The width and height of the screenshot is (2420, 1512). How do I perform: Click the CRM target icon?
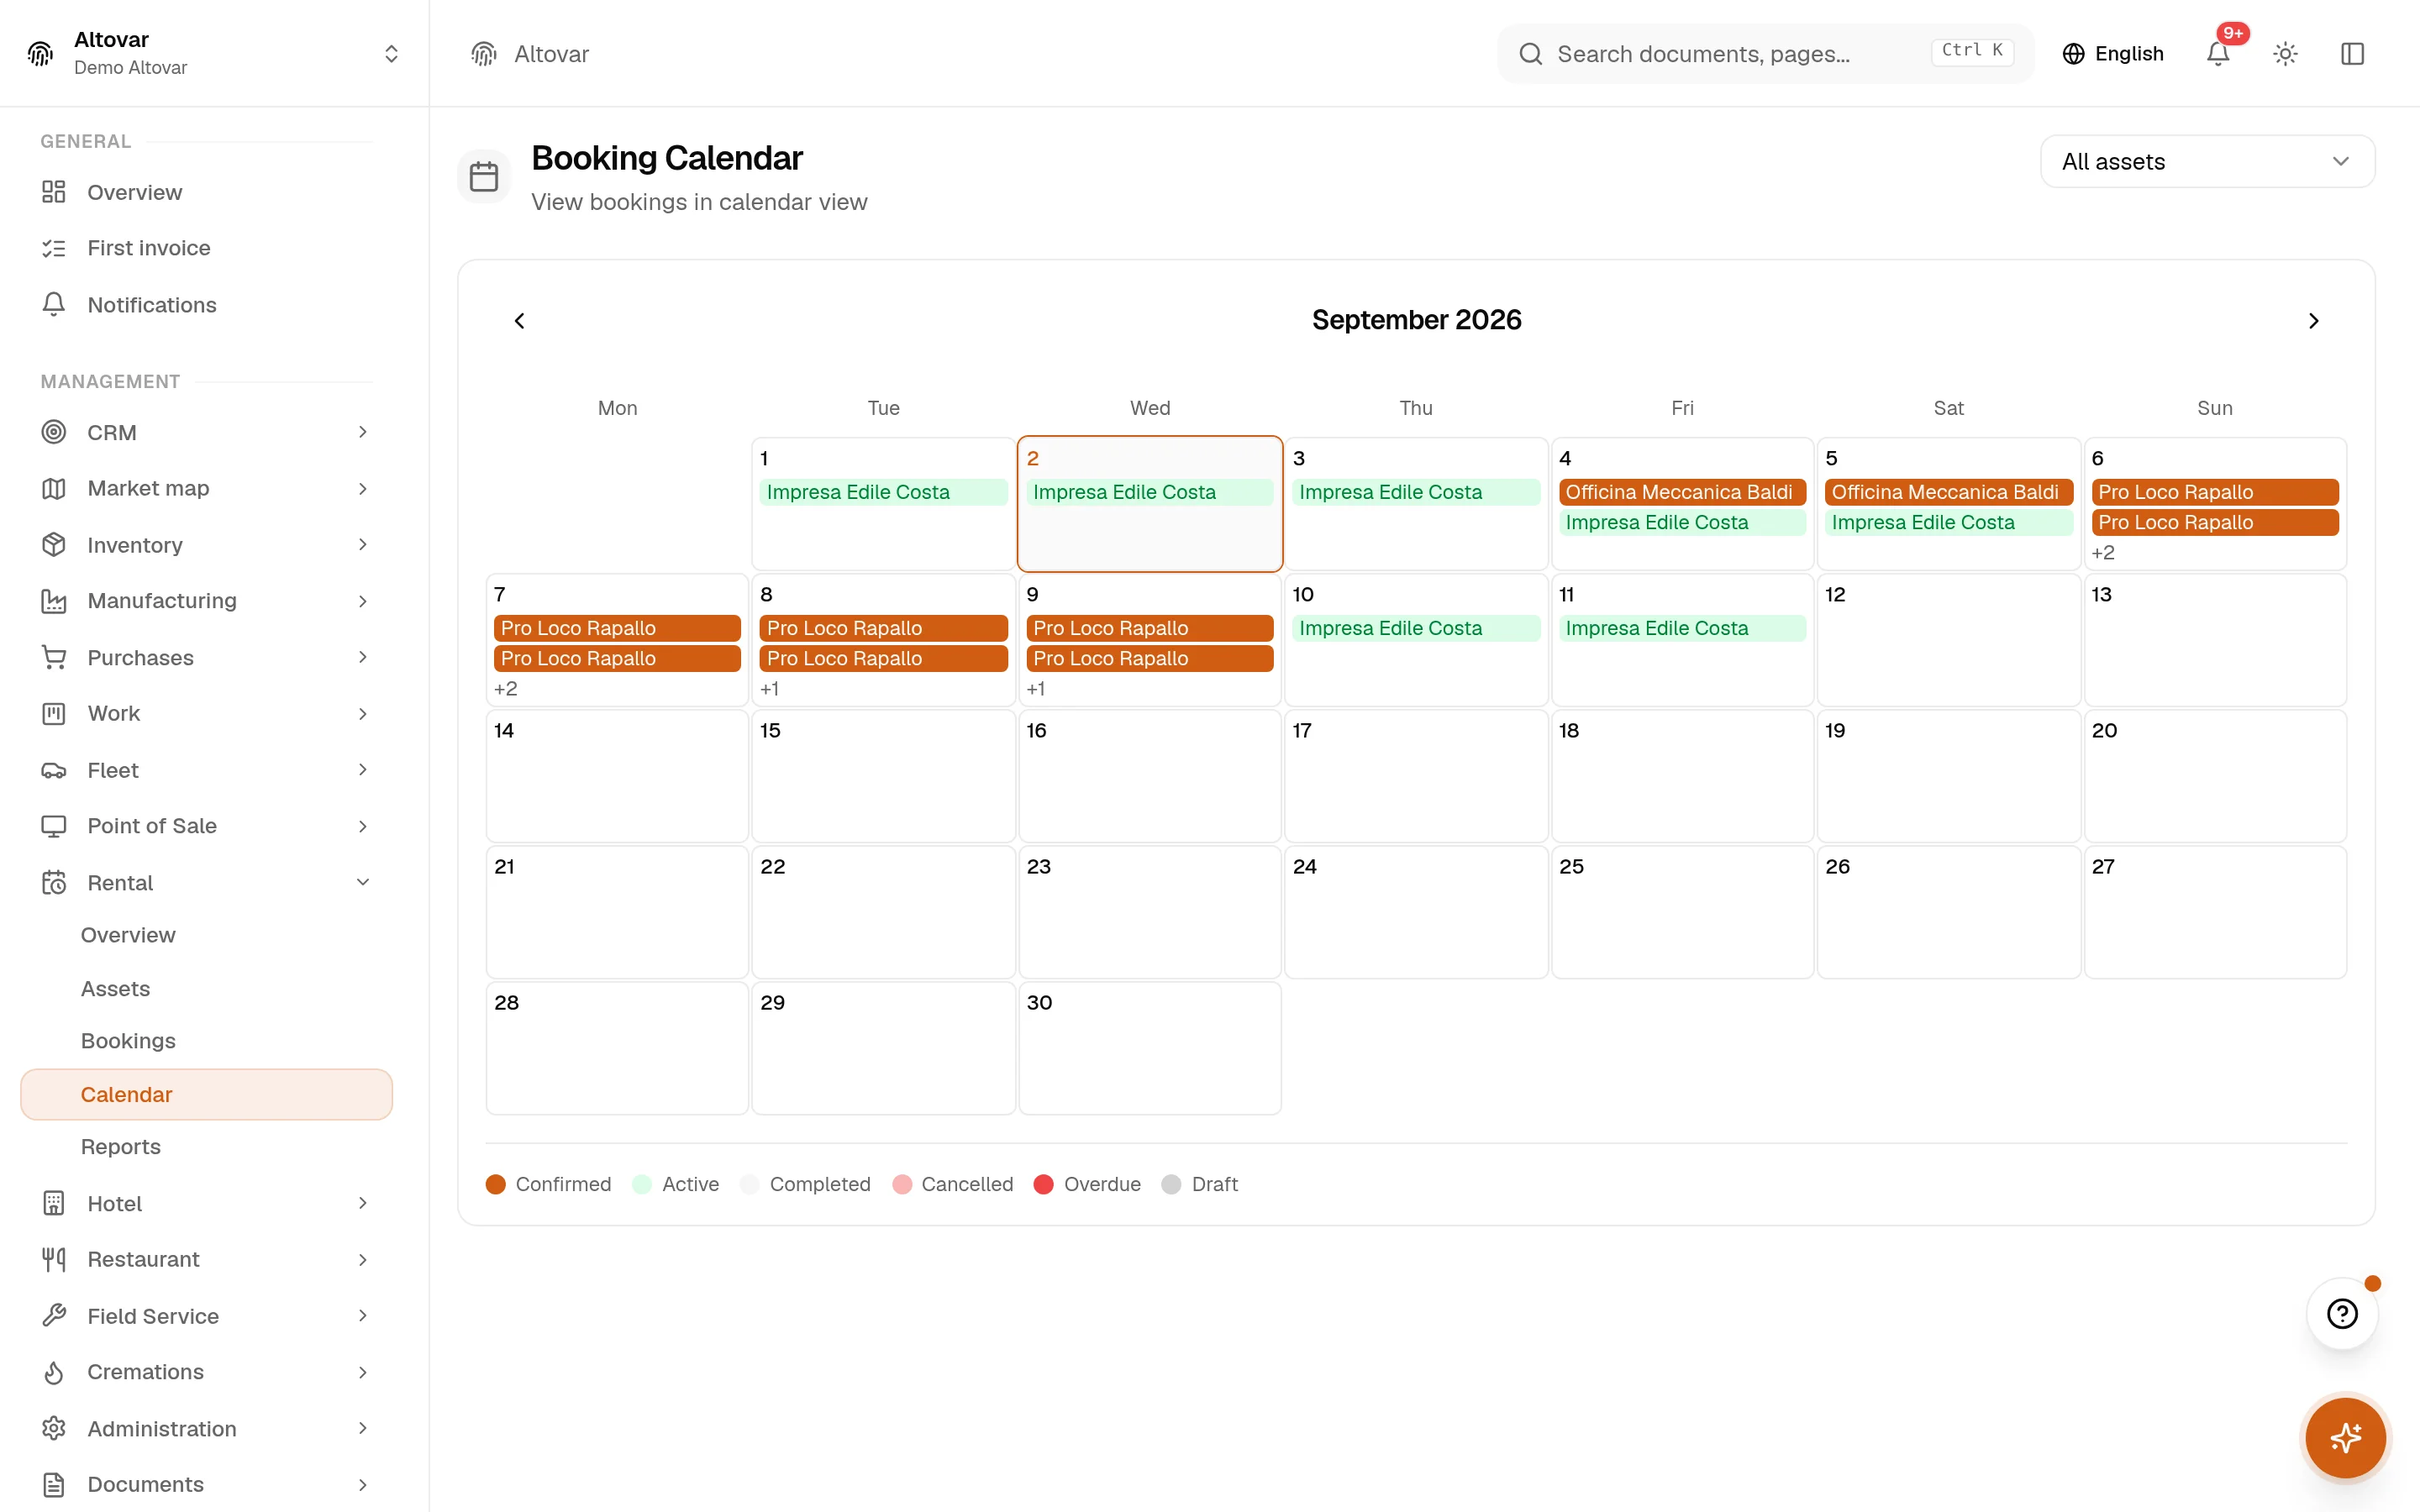point(54,432)
